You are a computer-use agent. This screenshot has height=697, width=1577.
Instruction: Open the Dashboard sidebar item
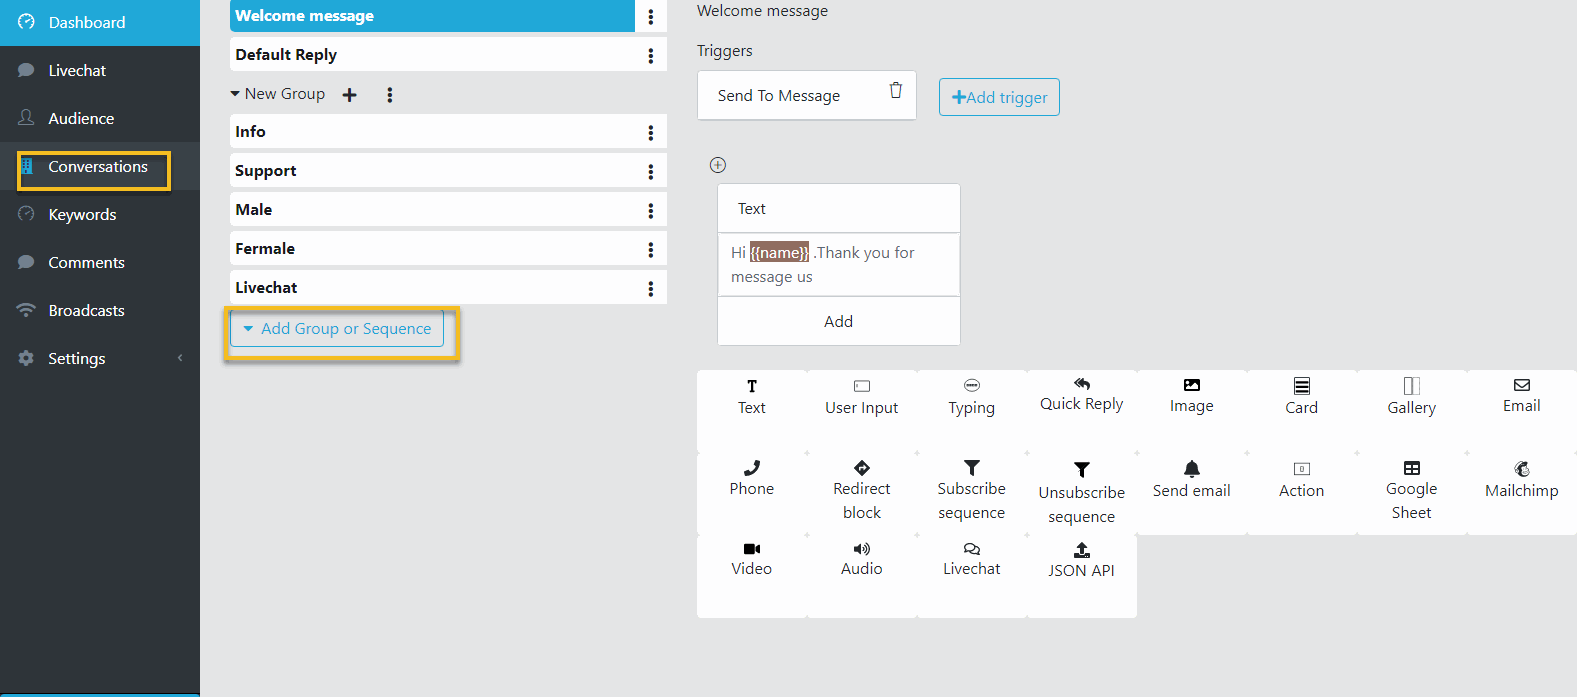[x=100, y=22]
